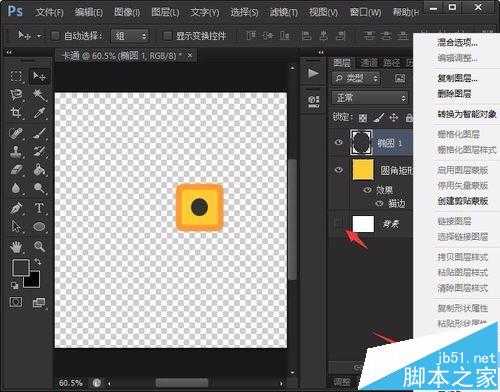This screenshot has height=392, width=500.
Task: Select the Path Selection tool
Action: coord(16,227)
